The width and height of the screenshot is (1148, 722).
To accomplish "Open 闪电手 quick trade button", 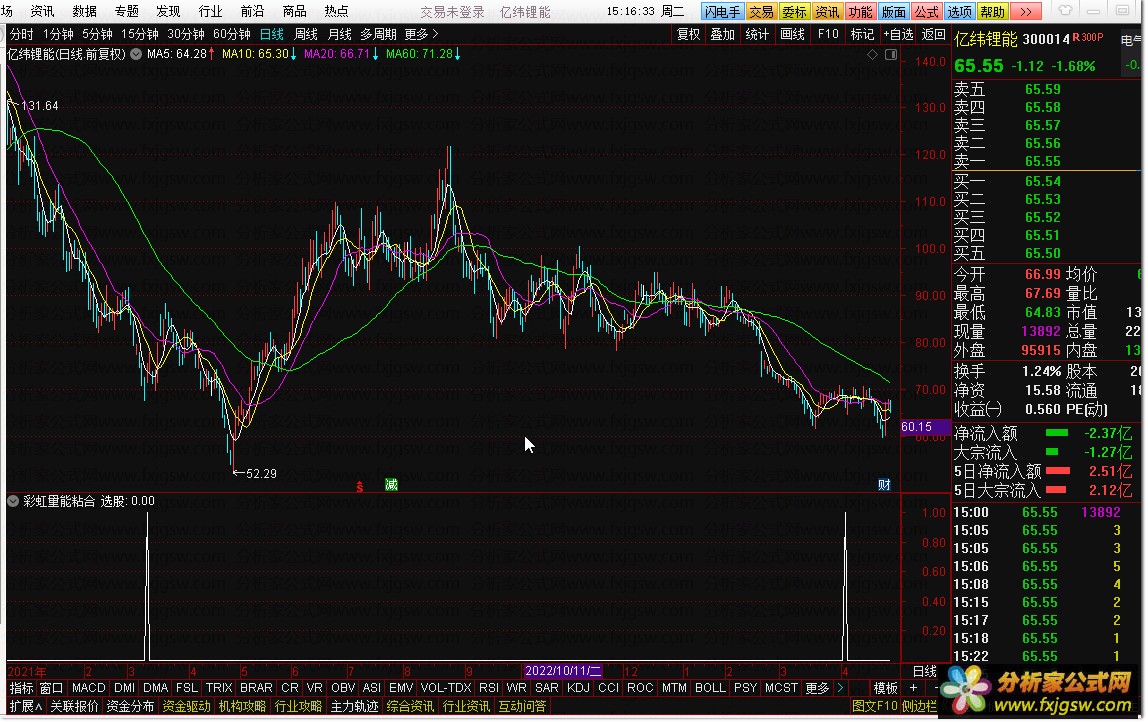I will [723, 12].
